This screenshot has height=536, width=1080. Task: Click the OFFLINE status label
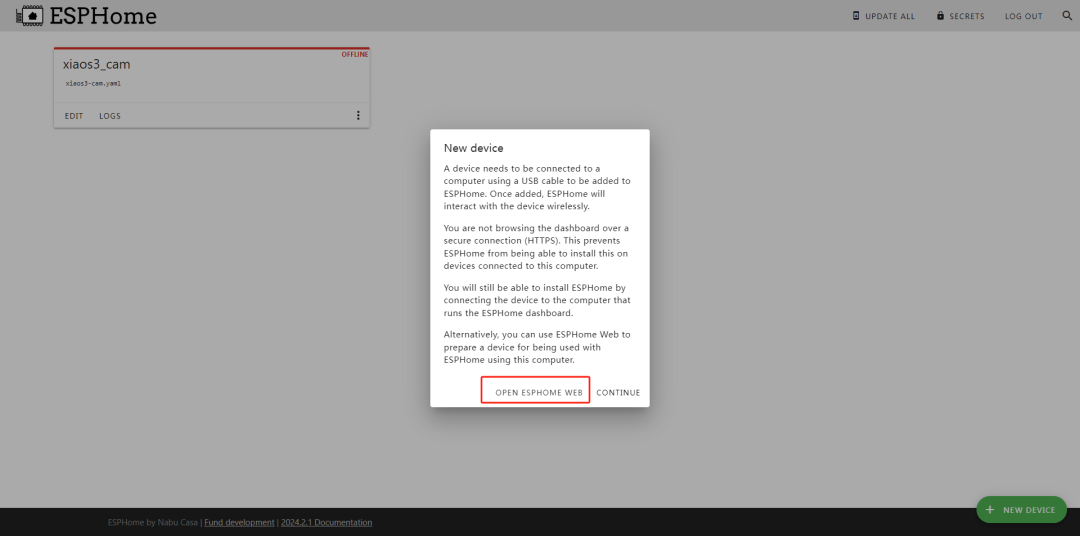click(x=355, y=54)
